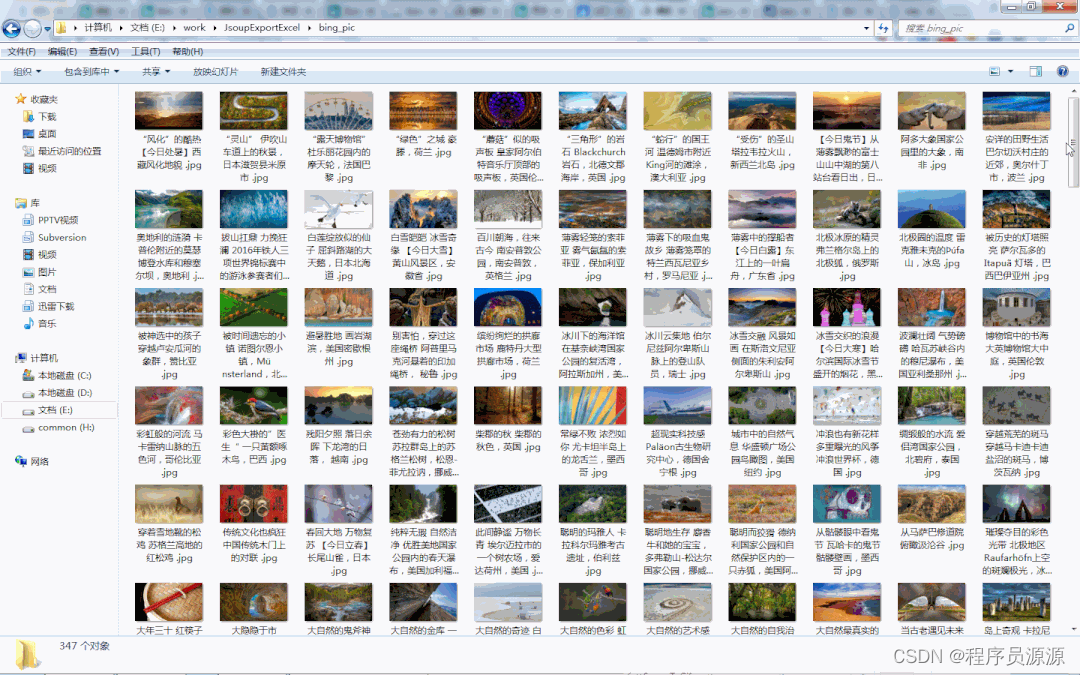Click 放映幻灯片 slideshow button
Viewport: 1080px width, 675px height.
216,72
